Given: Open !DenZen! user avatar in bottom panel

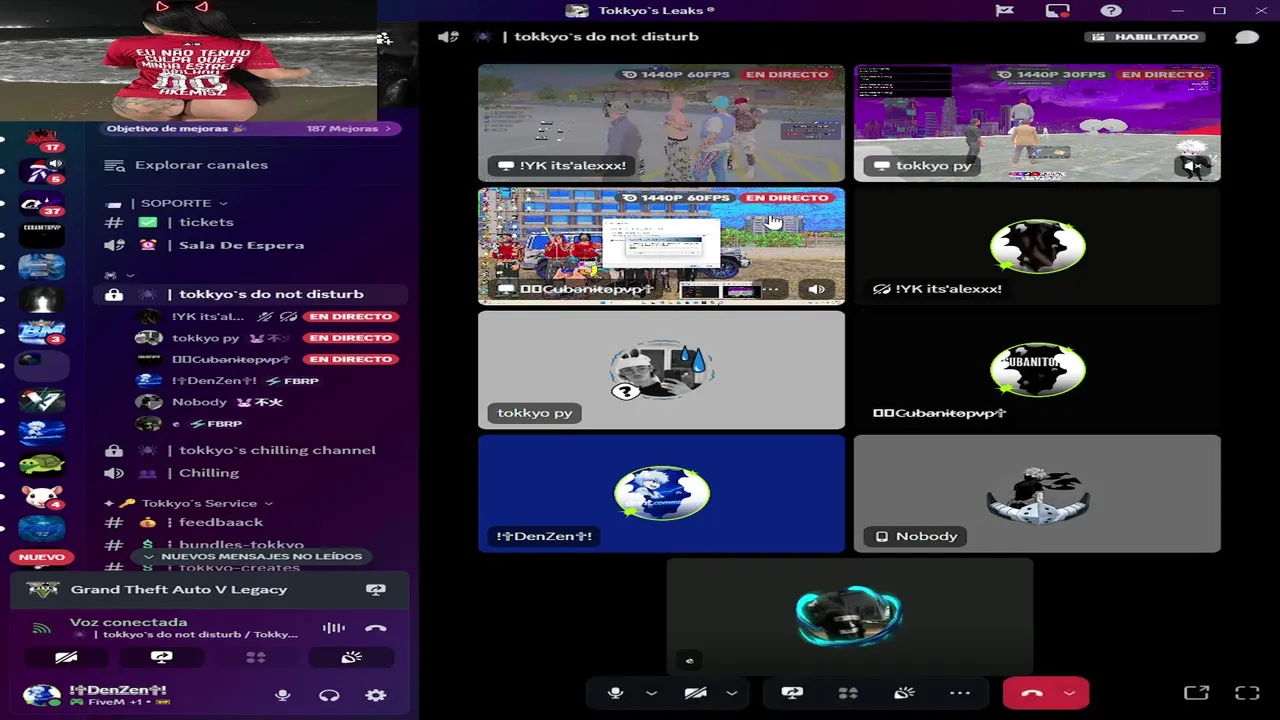Looking at the screenshot, I should coord(41,695).
